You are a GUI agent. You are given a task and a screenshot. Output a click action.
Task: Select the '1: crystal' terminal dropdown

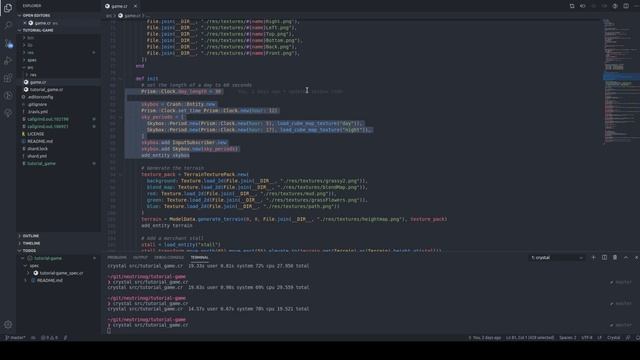click(557, 258)
